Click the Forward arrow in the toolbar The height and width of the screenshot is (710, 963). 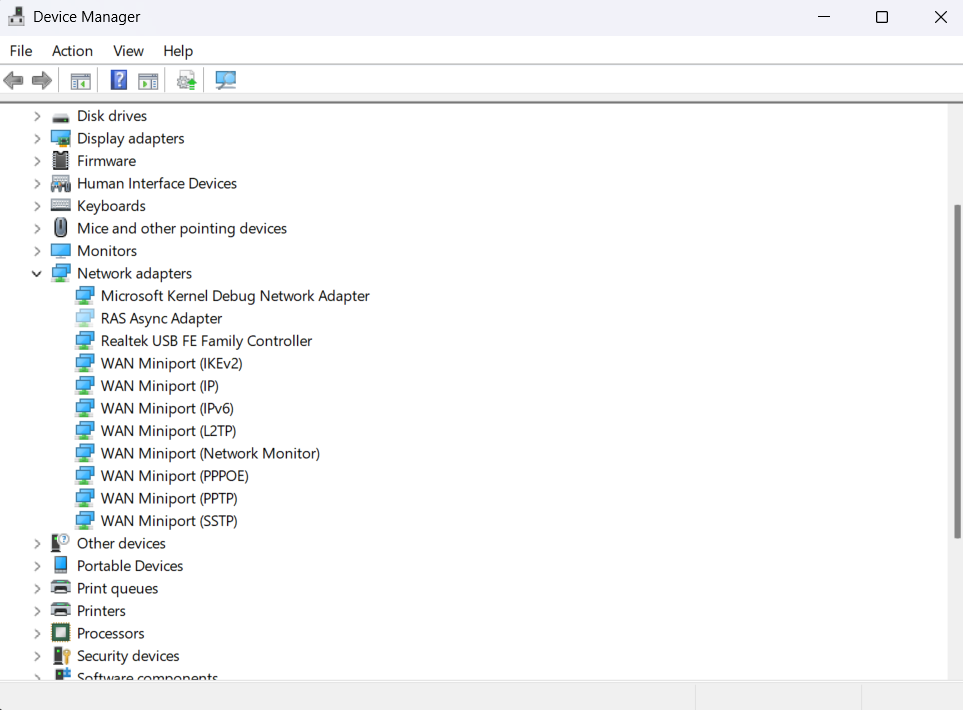point(42,80)
